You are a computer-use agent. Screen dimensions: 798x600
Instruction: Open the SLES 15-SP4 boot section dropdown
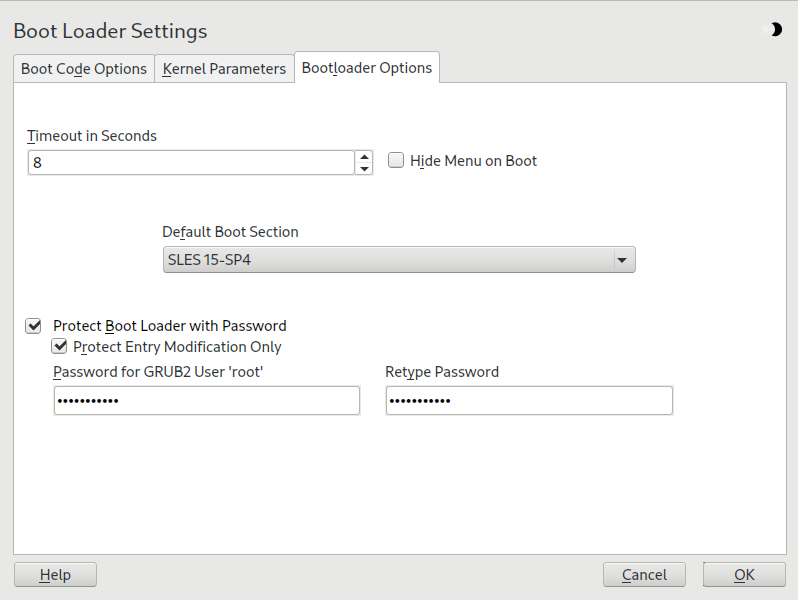pos(398,260)
